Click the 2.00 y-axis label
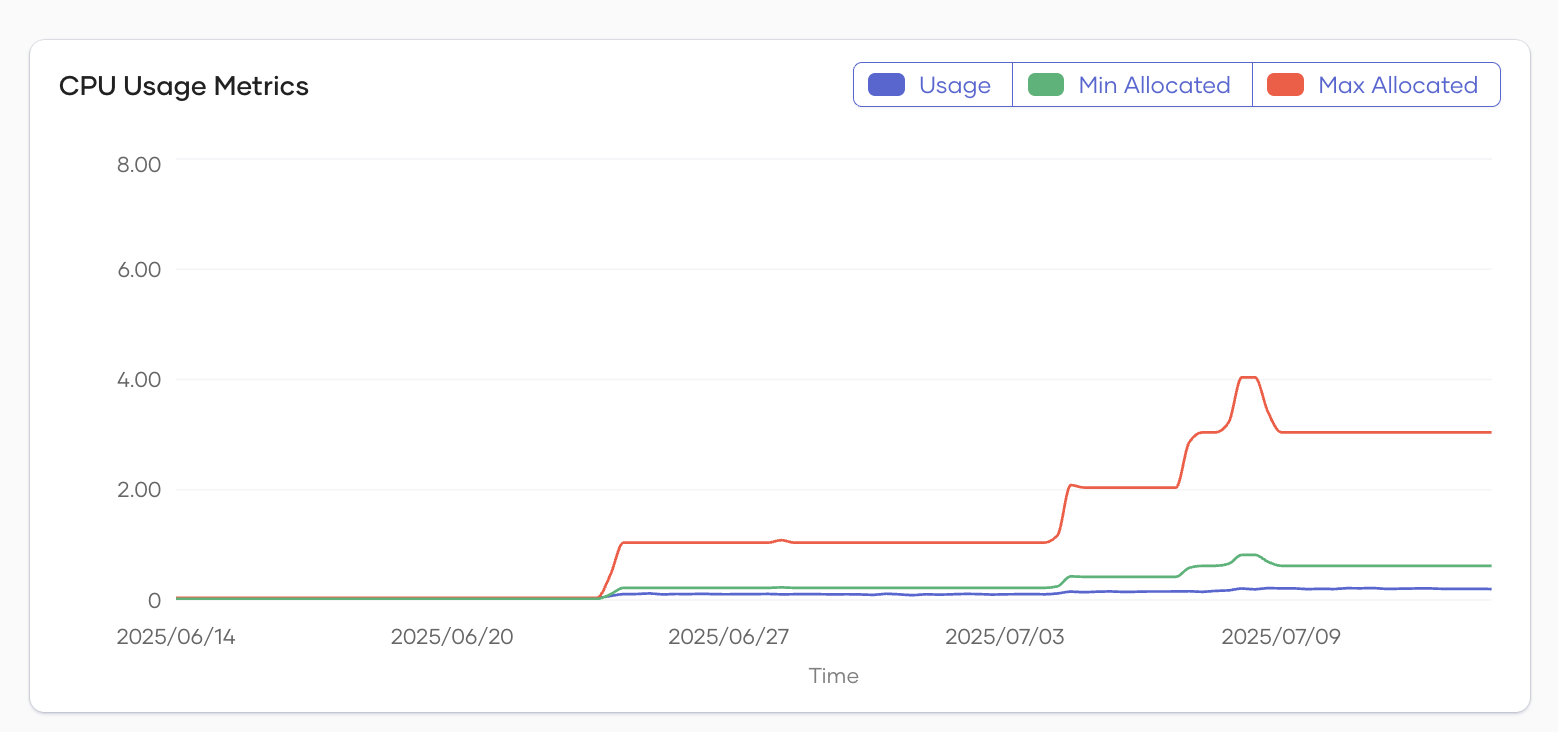Viewport: 1558px width, 732px height. tap(139, 490)
